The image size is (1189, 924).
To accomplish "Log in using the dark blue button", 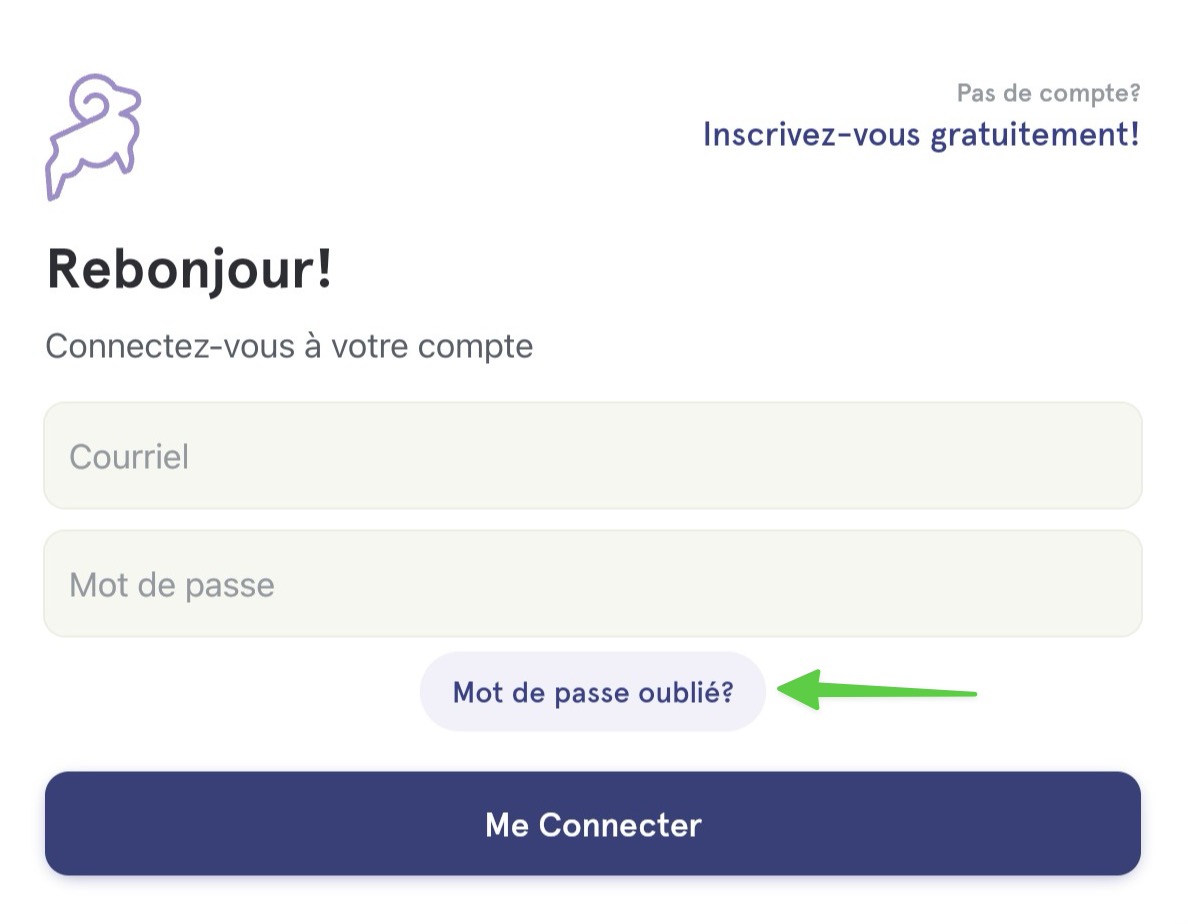I will pos(593,824).
